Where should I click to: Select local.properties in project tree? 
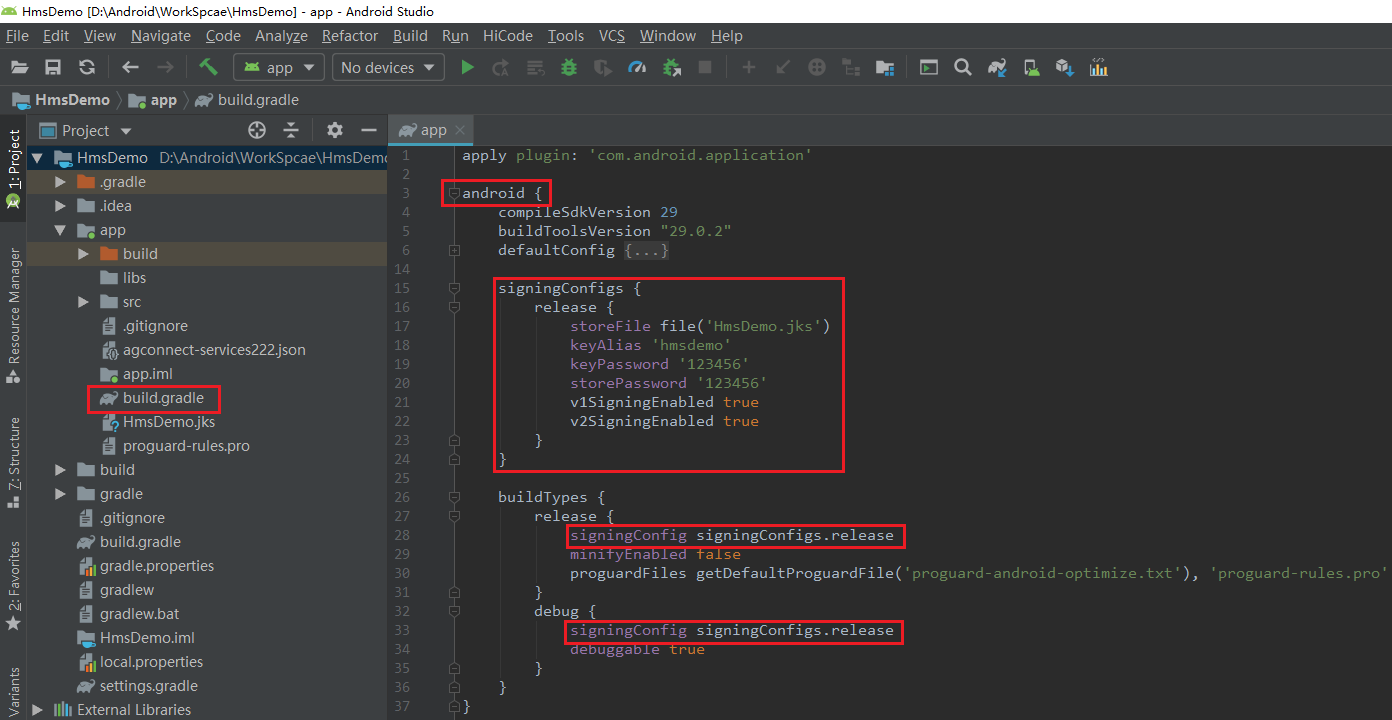tap(151, 662)
